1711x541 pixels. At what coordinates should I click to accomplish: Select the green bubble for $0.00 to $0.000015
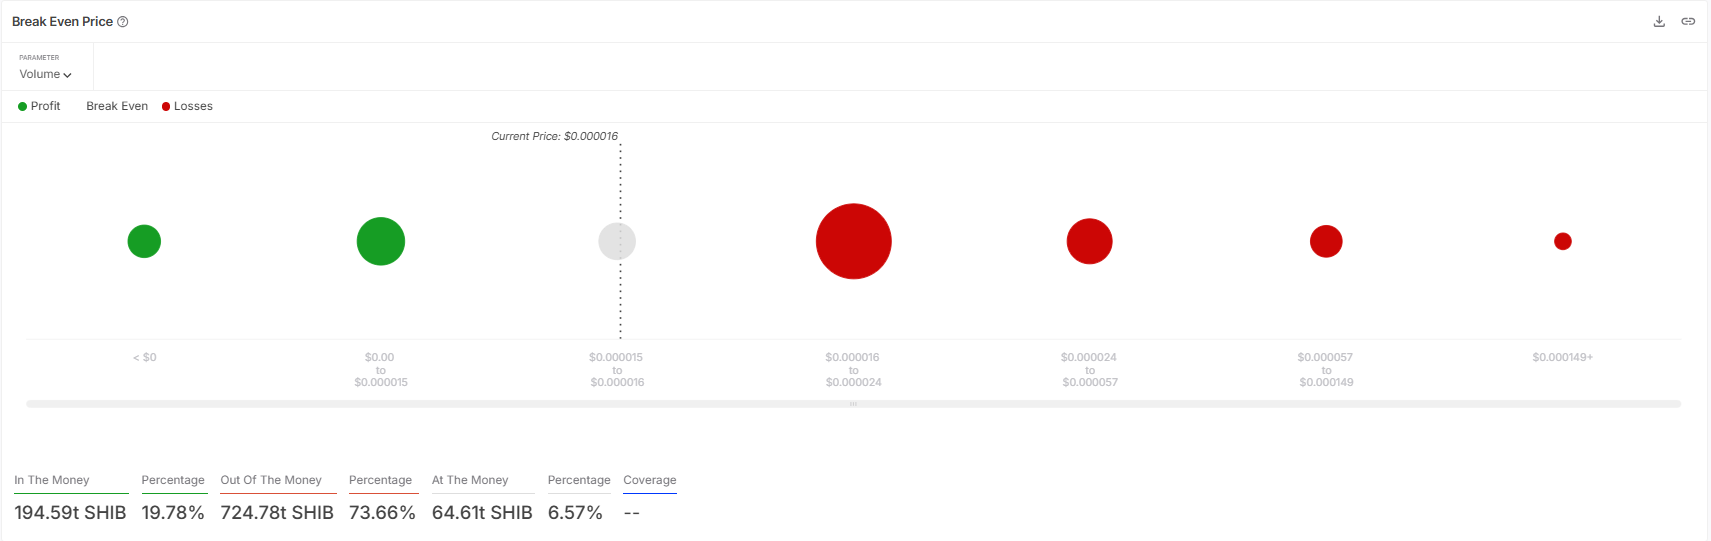click(x=381, y=241)
